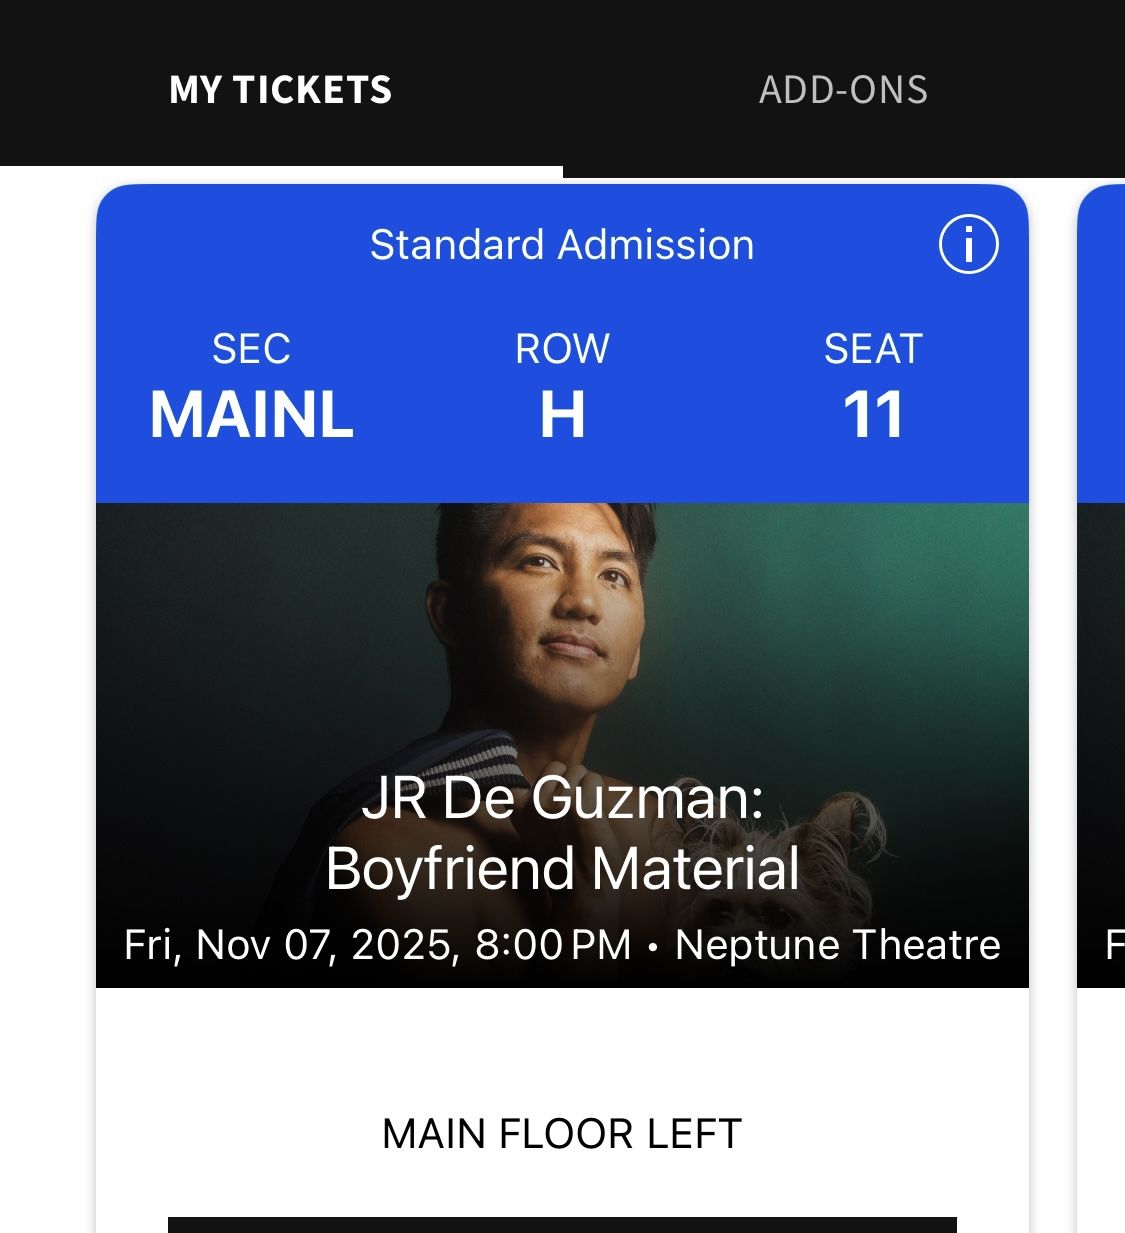The width and height of the screenshot is (1125, 1233).
Task: Open the ADD-ONS tab
Action: coord(843,90)
